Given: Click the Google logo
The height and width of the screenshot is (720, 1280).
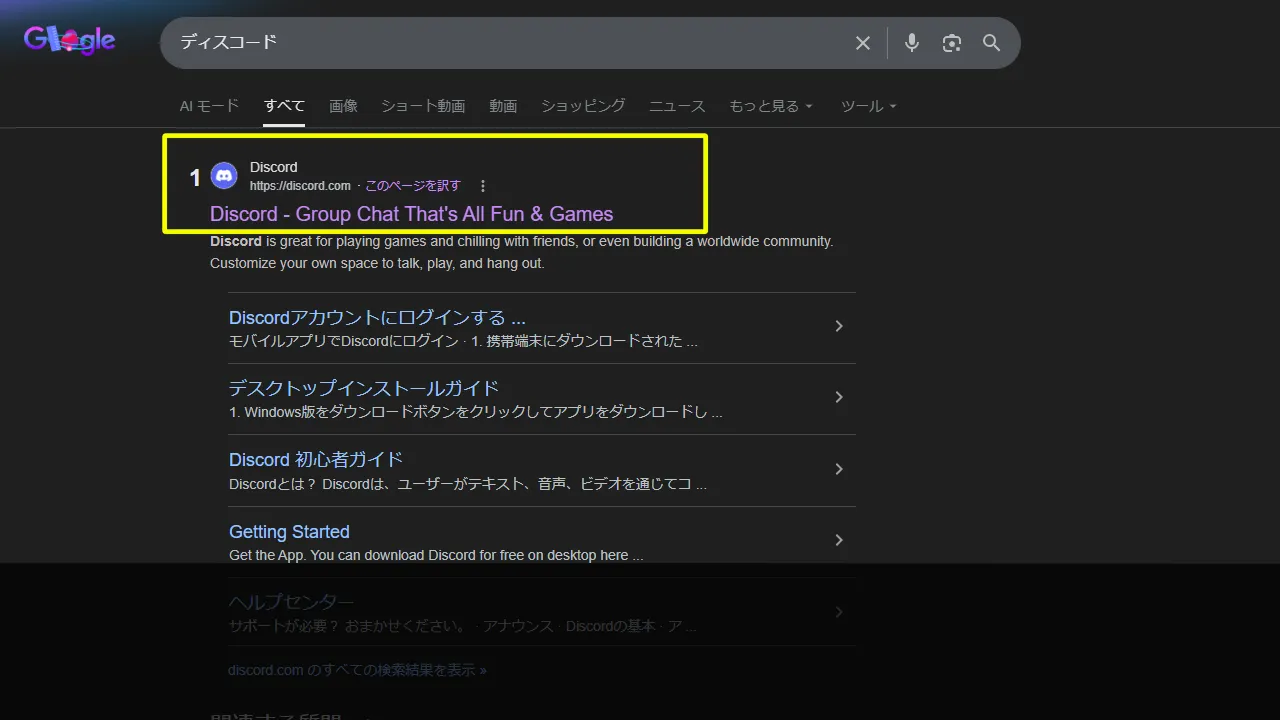Looking at the screenshot, I should [x=67, y=40].
